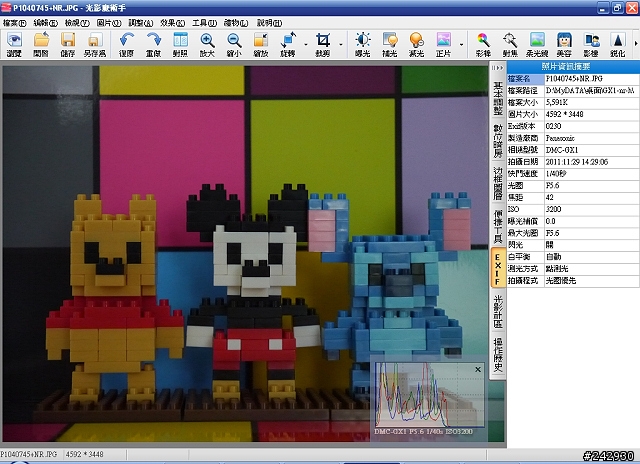Expand the 裁剪 crop dropdown arrow
The width and height of the screenshot is (640, 464).
pos(340,44)
